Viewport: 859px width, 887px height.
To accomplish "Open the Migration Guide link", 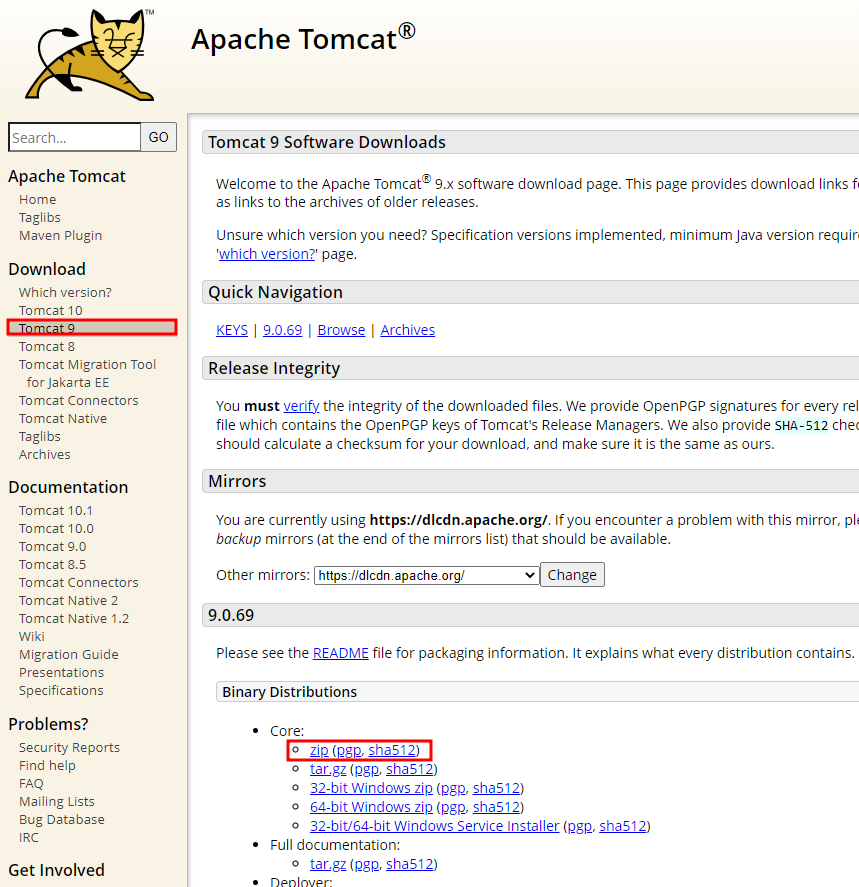I will pyautogui.click(x=68, y=655).
